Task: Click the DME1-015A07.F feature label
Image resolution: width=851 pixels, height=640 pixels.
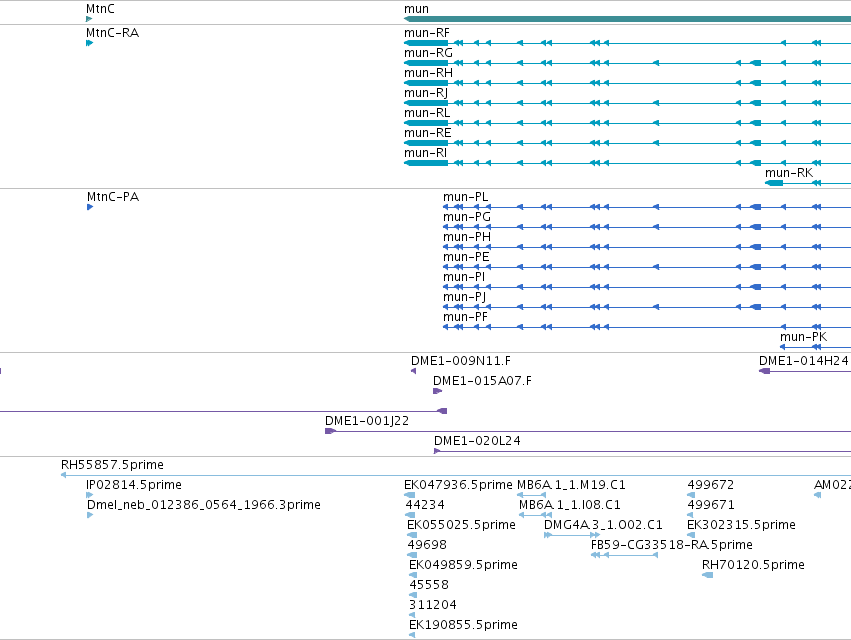Action: (x=482, y=381)
